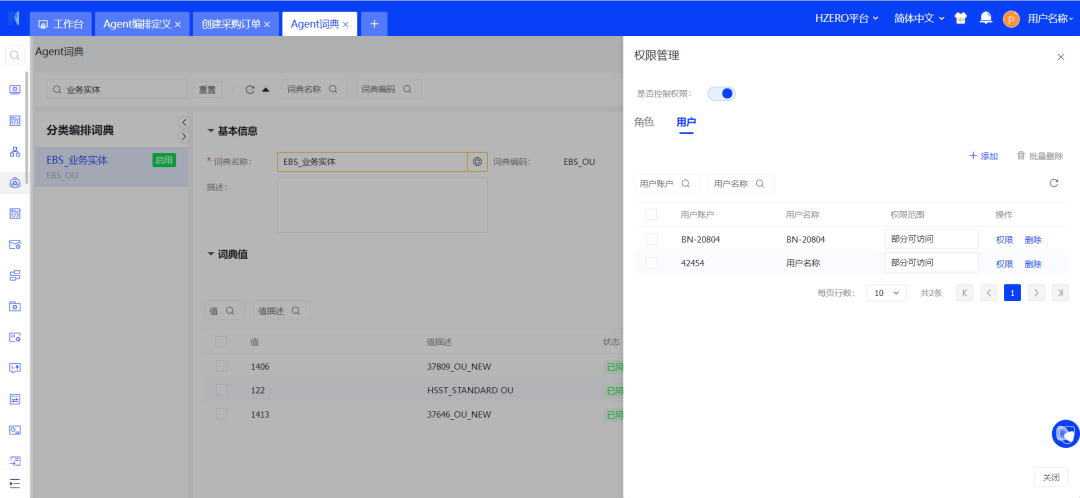Click 添加 to add a user

(983, 156)
